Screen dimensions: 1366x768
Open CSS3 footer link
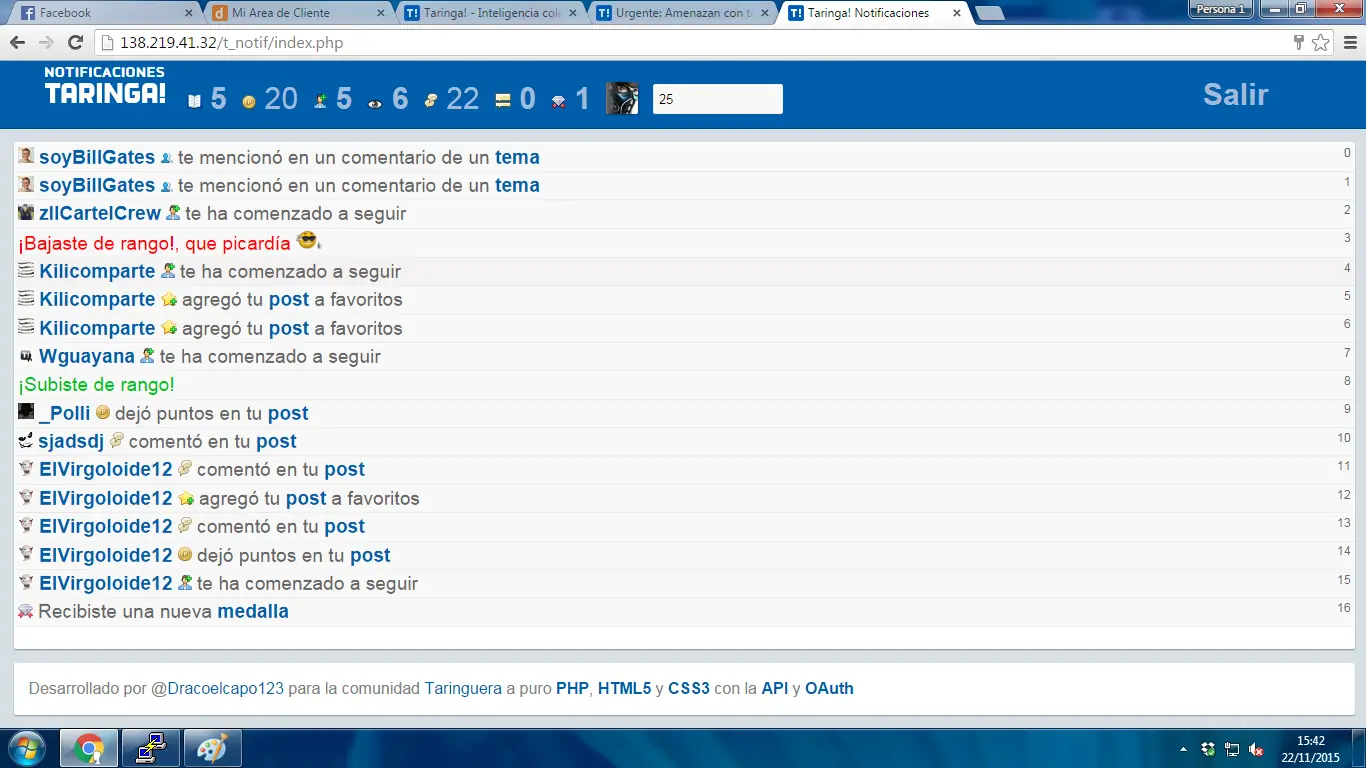click(689, 688)
